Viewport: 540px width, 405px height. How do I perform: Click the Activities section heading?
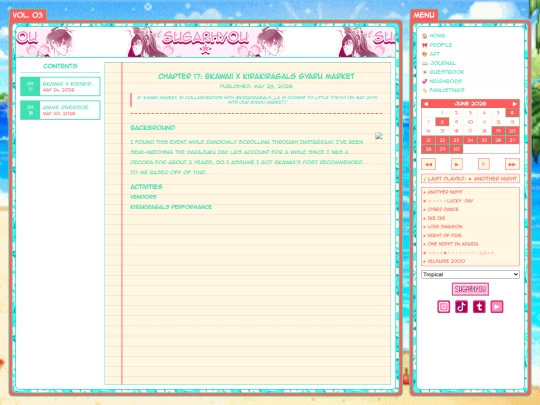click(146, 187)
